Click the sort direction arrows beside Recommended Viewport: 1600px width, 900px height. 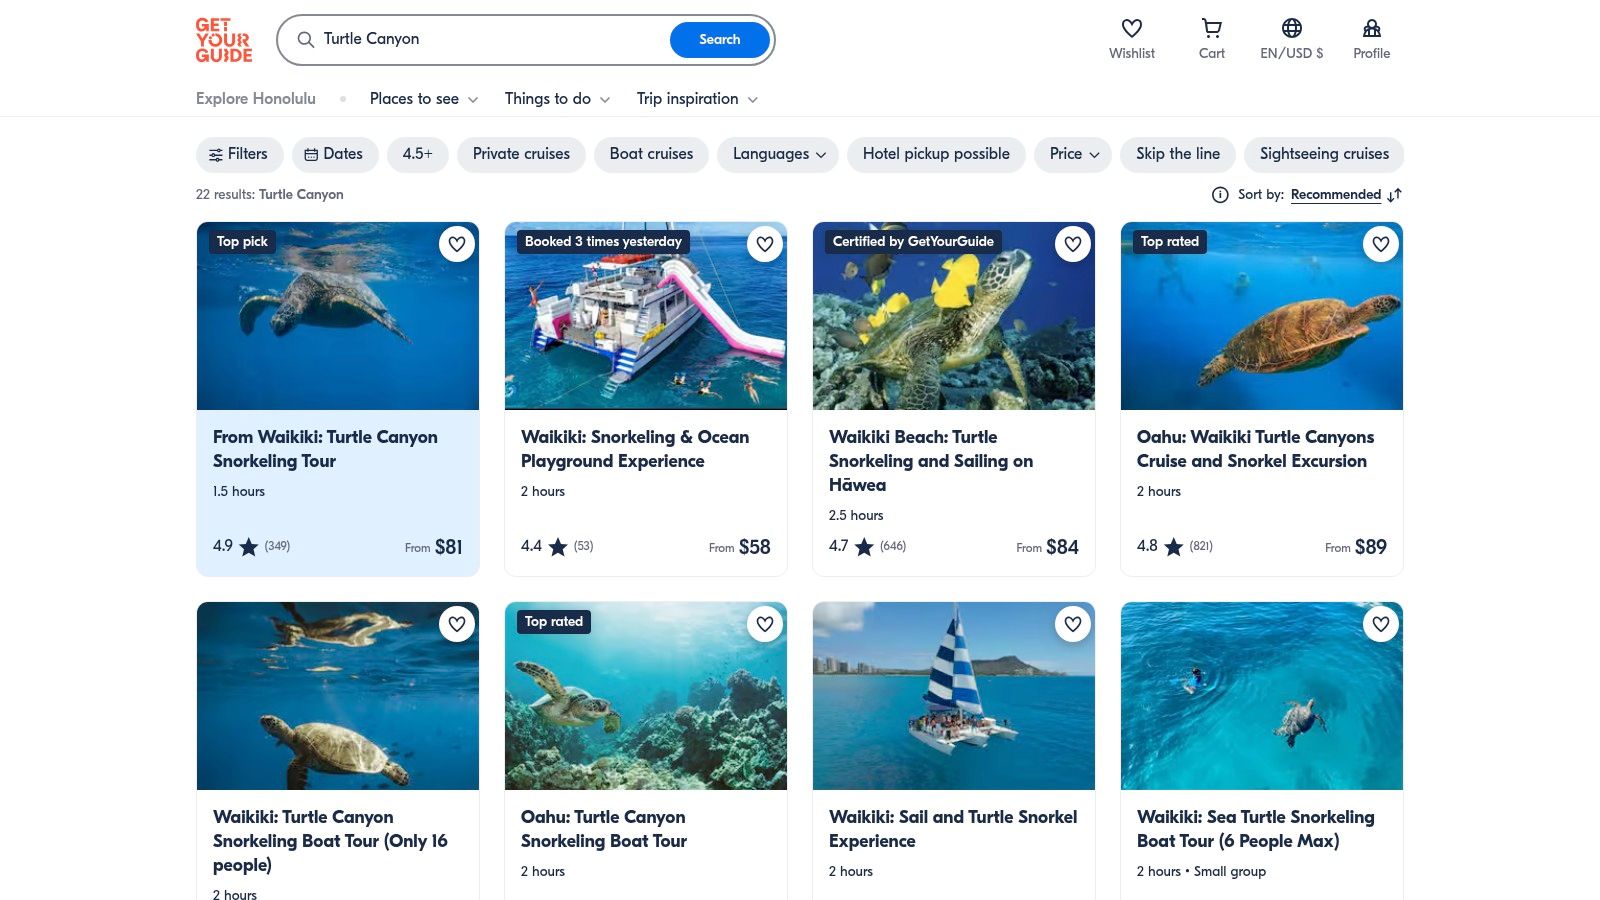[1394, 195]
